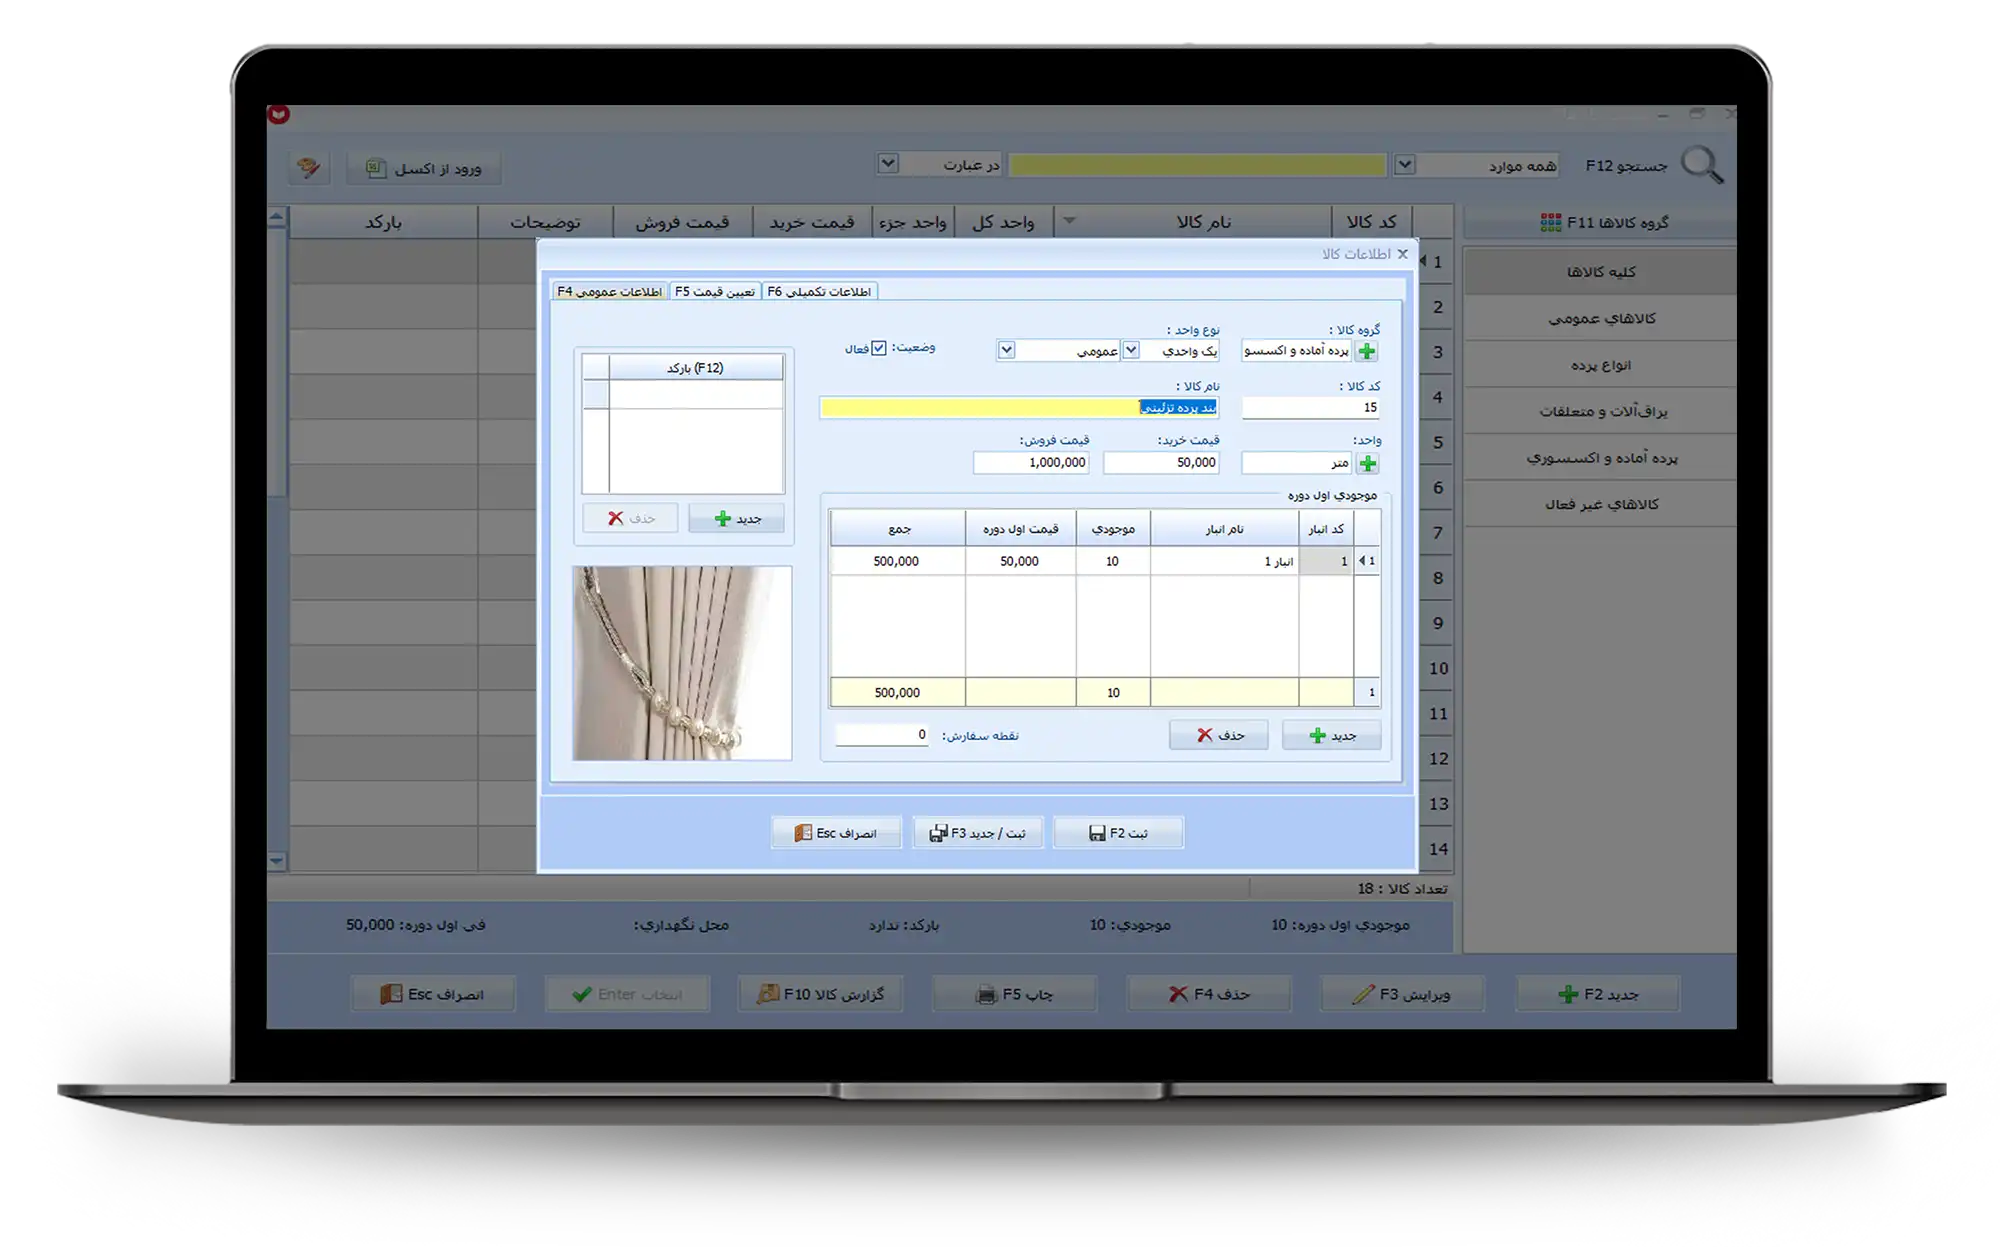Switch to 'اطلاعات تکمیلی F6' tab
Screen dimensions: 2000x1247
(819, 291)
